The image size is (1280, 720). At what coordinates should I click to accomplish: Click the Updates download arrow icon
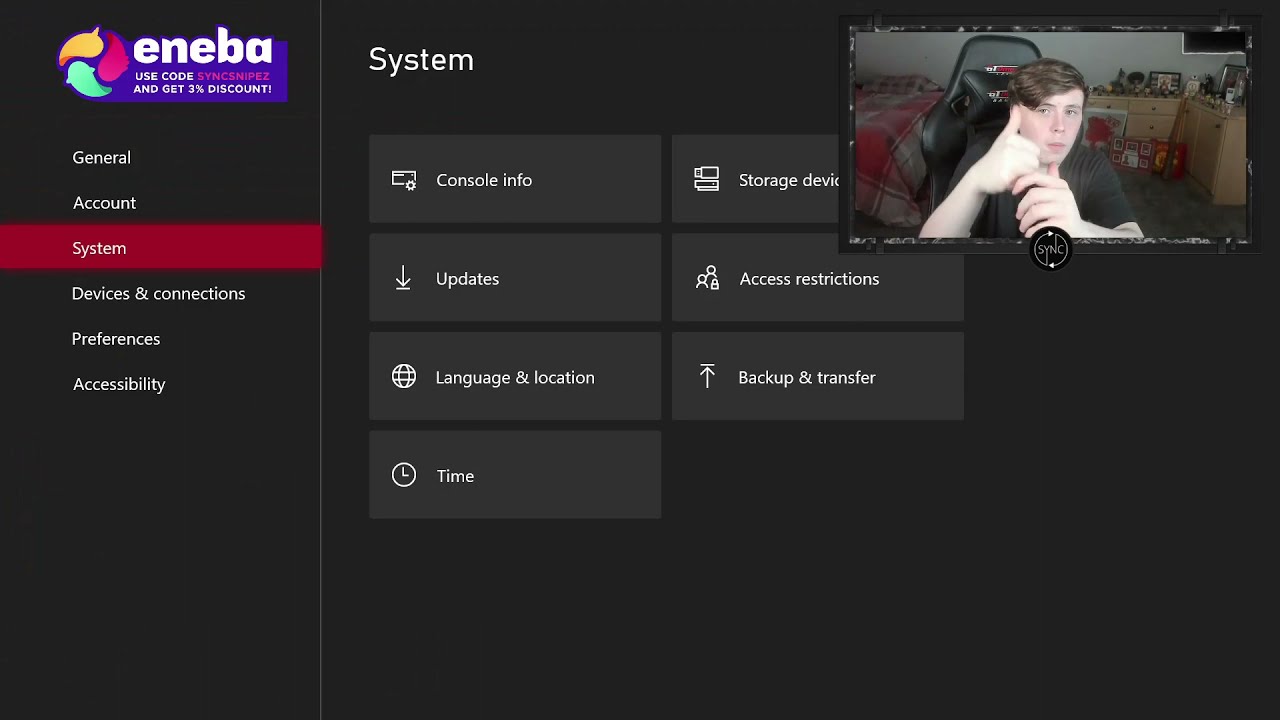[x=403, y=278]
